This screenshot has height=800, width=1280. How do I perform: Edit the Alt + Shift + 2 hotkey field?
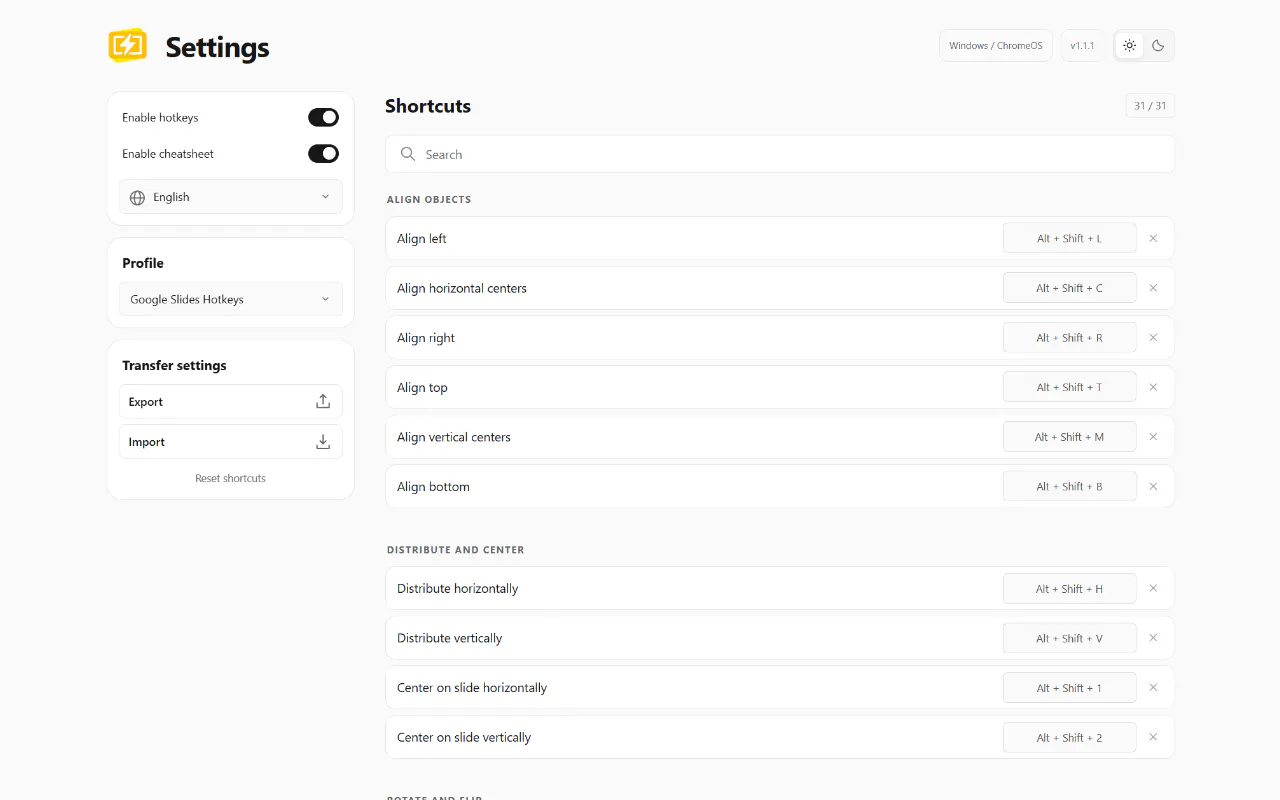(x=1070, y=737)
